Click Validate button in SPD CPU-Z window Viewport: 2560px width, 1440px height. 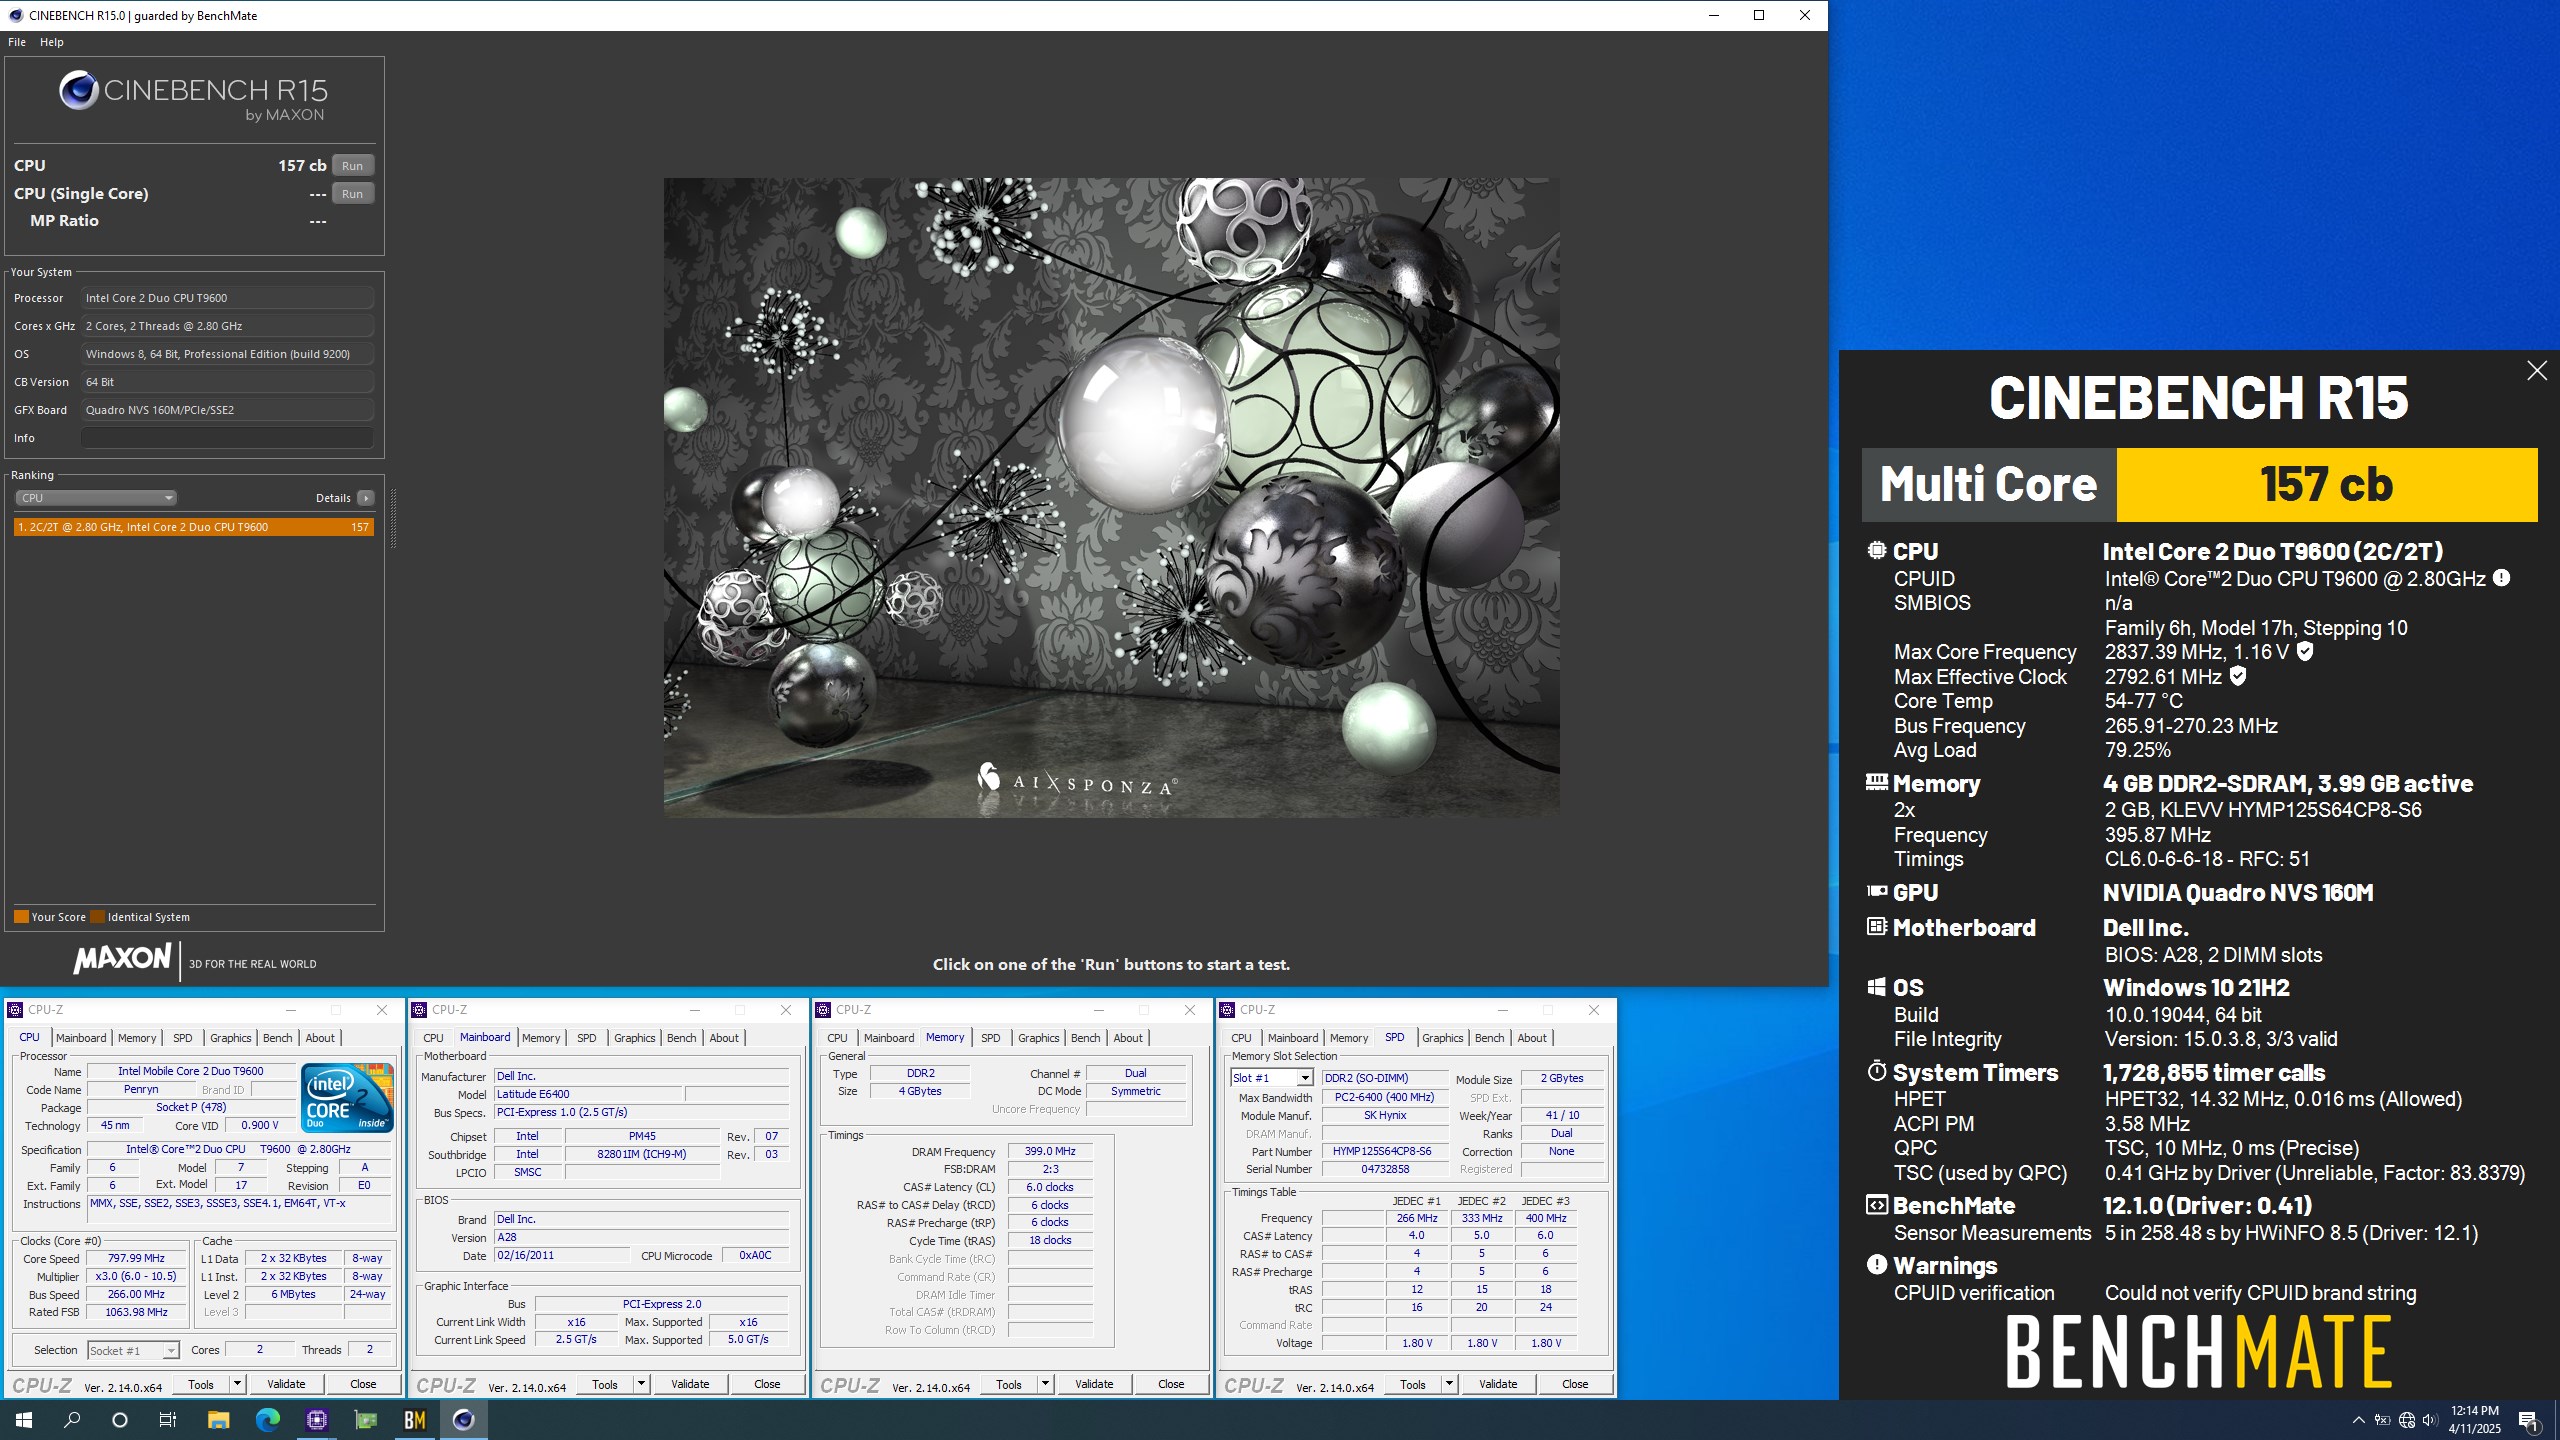(x=1498, y=1384)
